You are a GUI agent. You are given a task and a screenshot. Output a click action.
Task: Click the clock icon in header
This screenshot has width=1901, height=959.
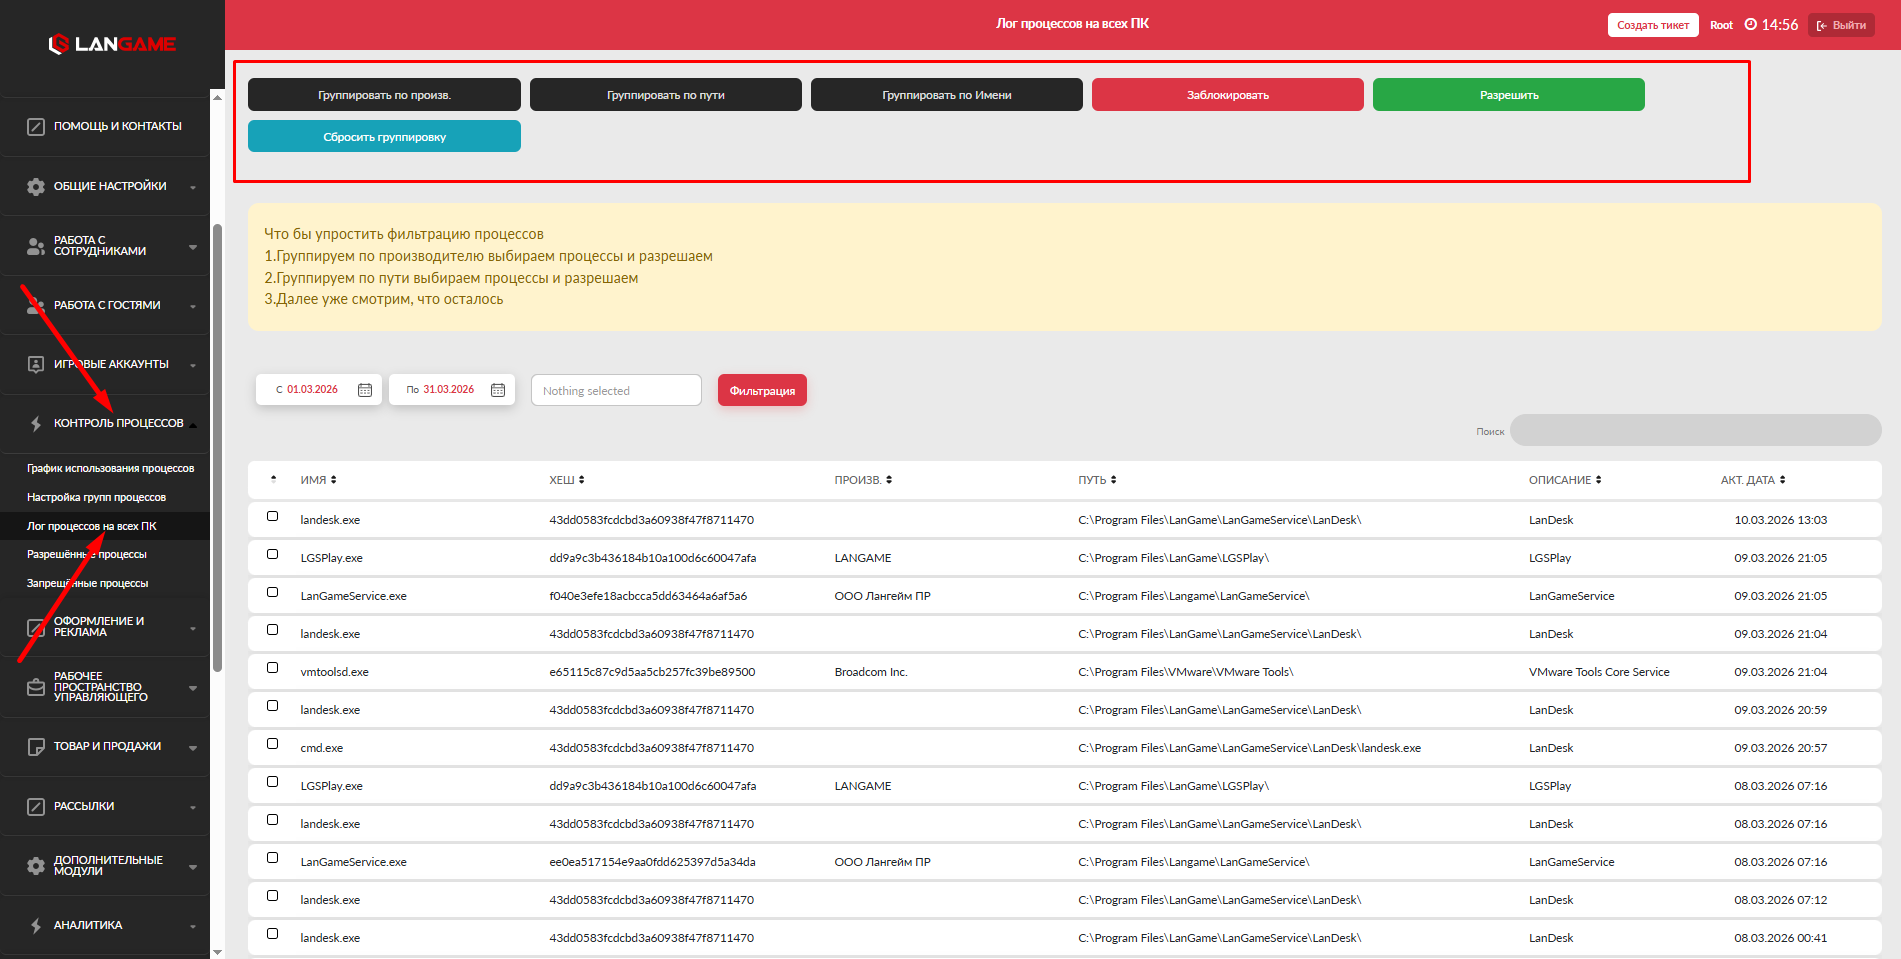(1751, 24)
